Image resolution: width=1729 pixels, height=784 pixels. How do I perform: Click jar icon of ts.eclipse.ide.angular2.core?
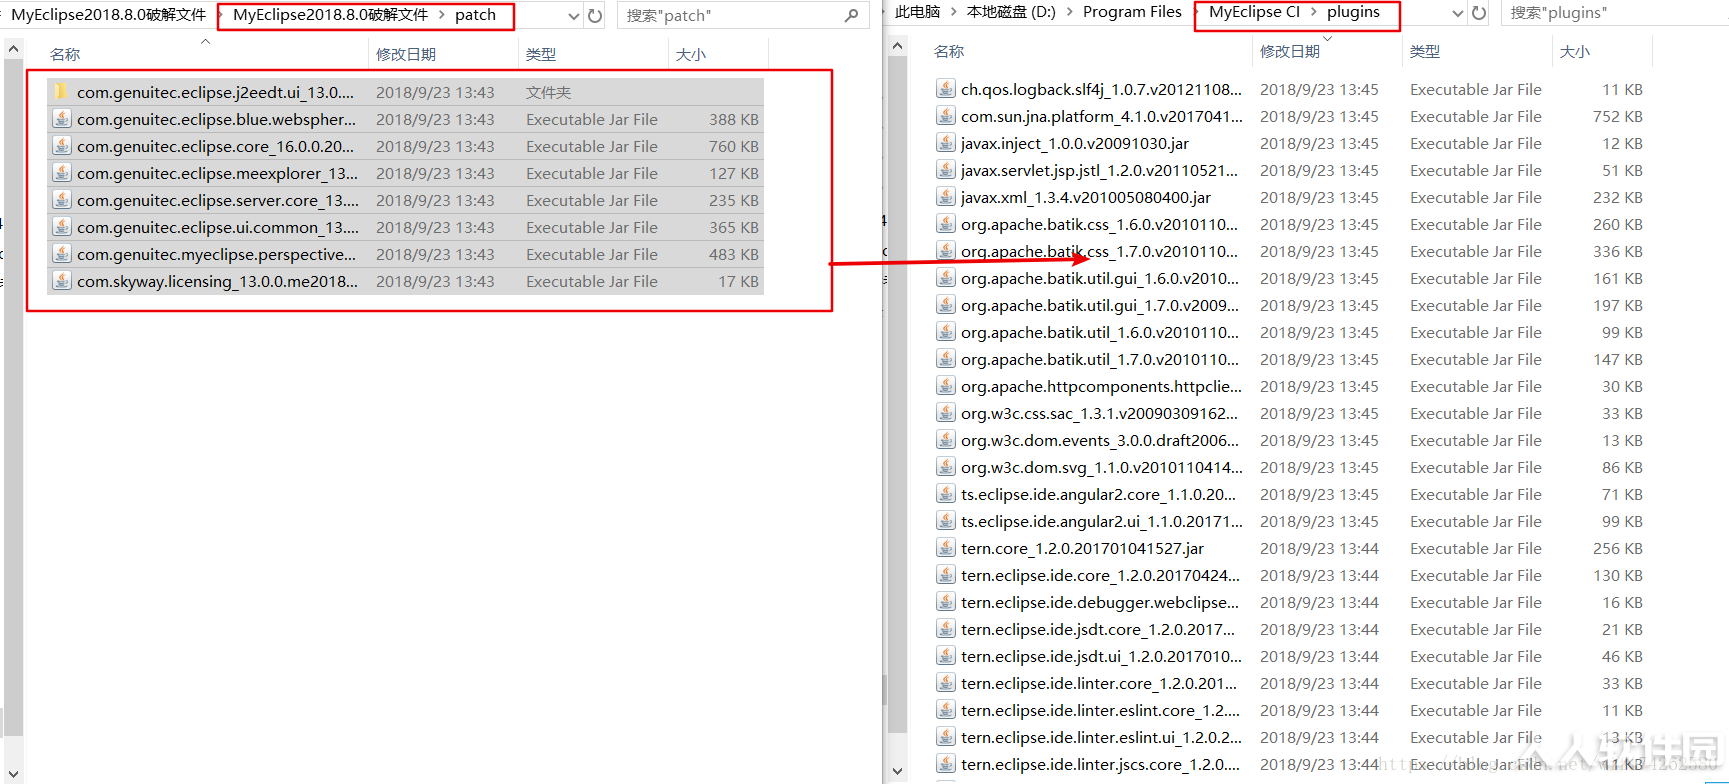click(x=945, y=494)
